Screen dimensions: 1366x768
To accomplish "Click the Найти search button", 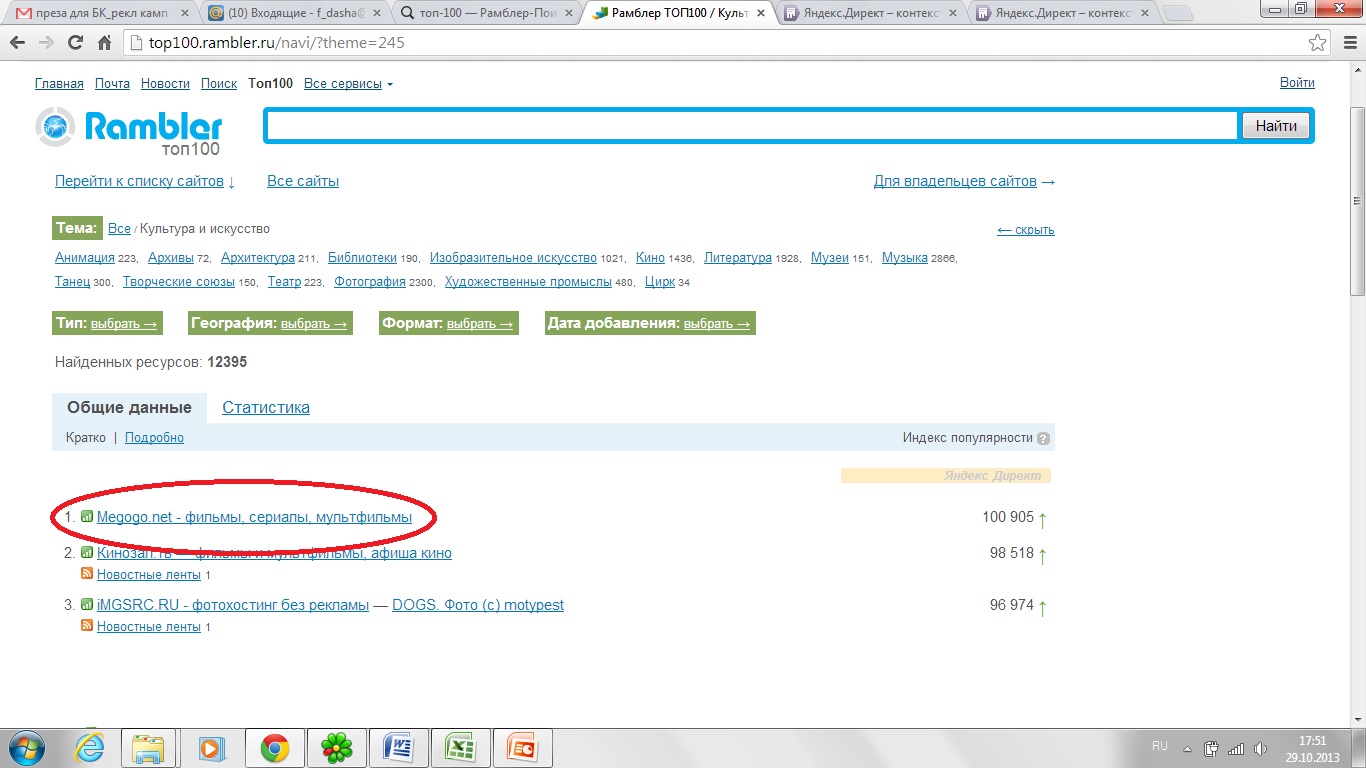I will [1276, 126].
